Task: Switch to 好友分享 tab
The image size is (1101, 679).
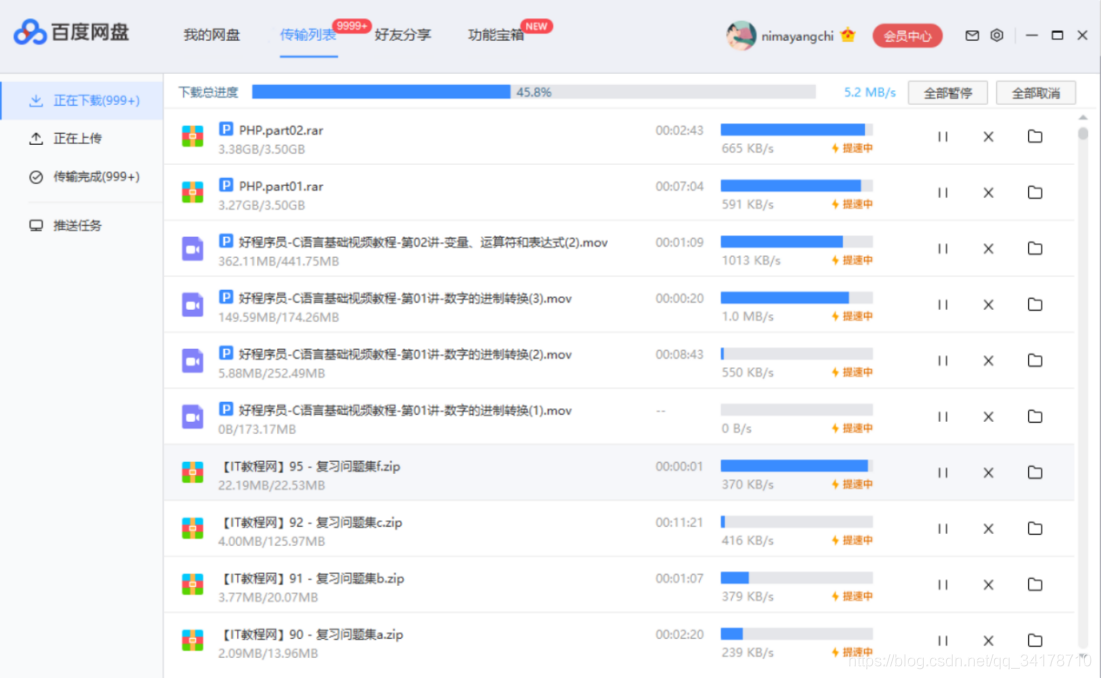Action: [402, 34]
